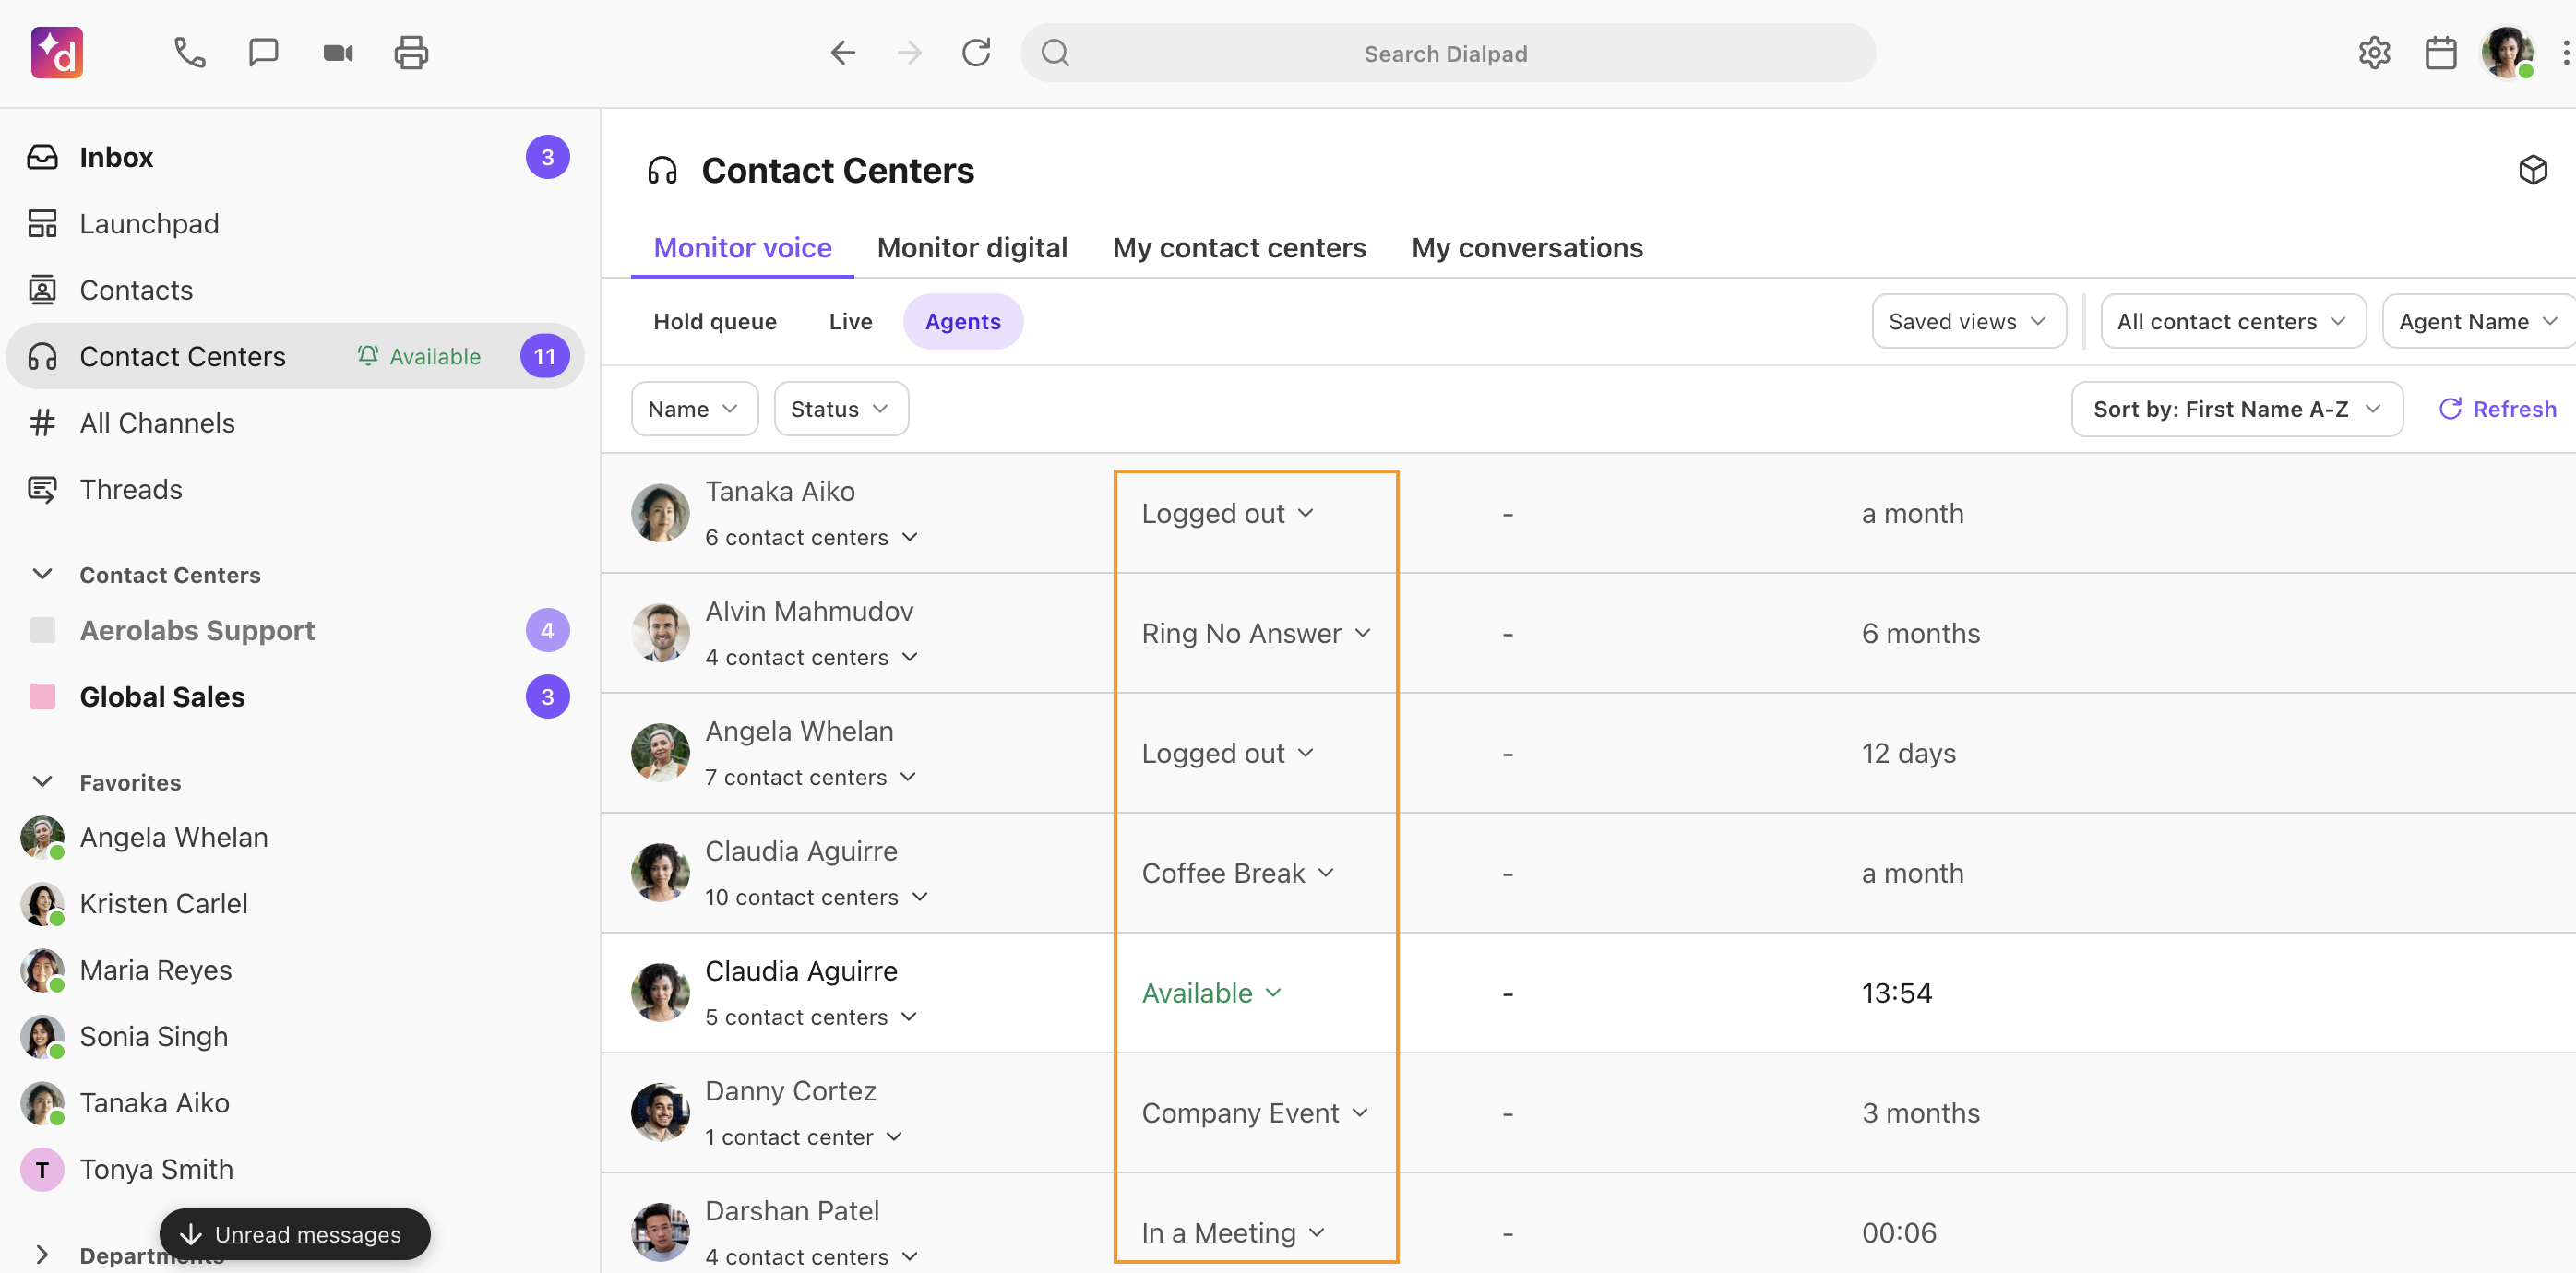The width and height of the screenshot is (2576, 1273).
Task: Expand Angela Whelan's 7 contact centers
Action: (810, 777)
